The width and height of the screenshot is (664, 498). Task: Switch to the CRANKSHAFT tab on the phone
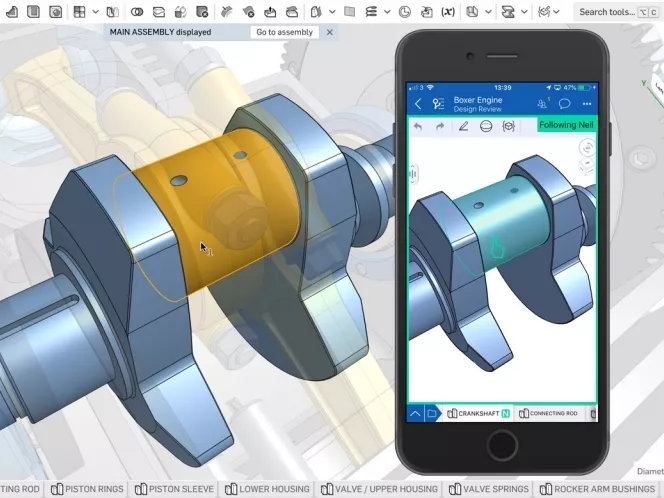(478, 413)
